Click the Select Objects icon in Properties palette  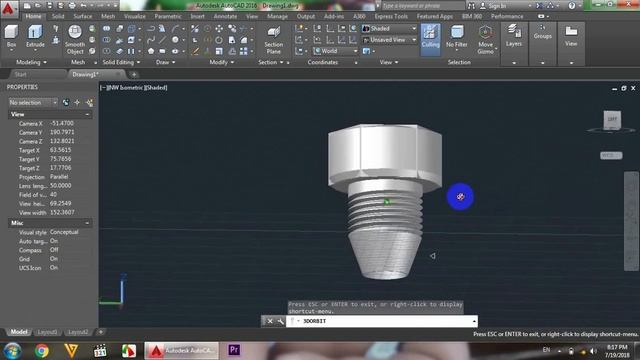pos(77,102)
